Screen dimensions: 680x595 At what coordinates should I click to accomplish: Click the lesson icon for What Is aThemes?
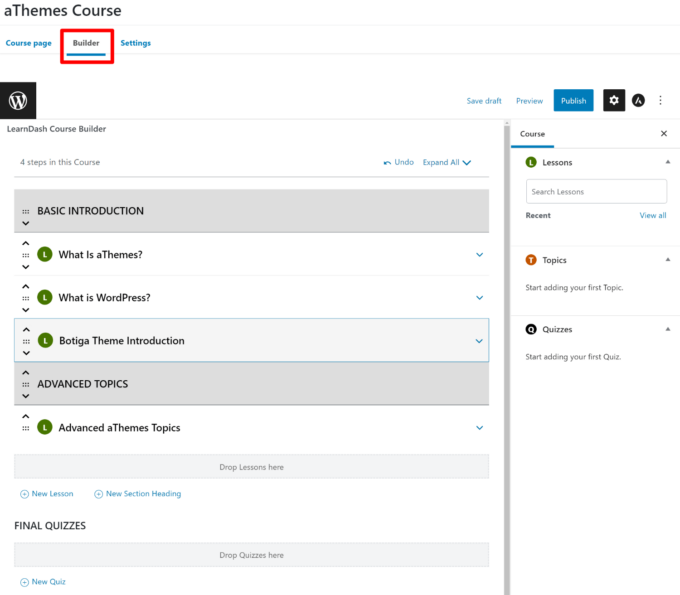[45, 255]
